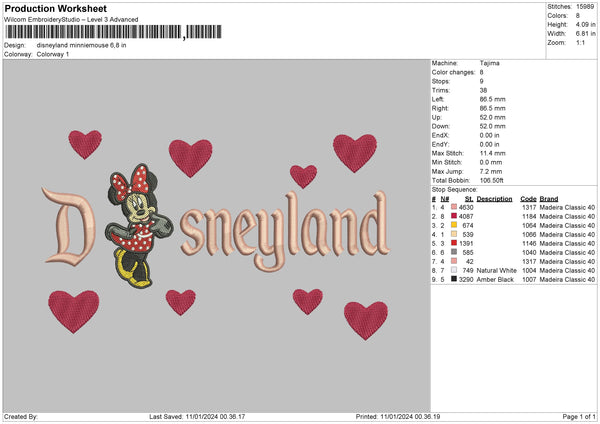Click the Minnie Mouse figure in the design preview

click(x=139, y=226)
